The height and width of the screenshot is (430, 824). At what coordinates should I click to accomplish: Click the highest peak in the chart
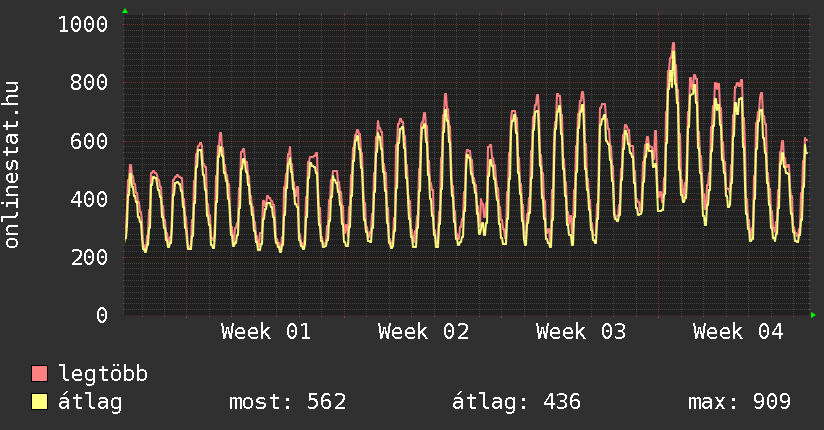(x=673, y=45)
